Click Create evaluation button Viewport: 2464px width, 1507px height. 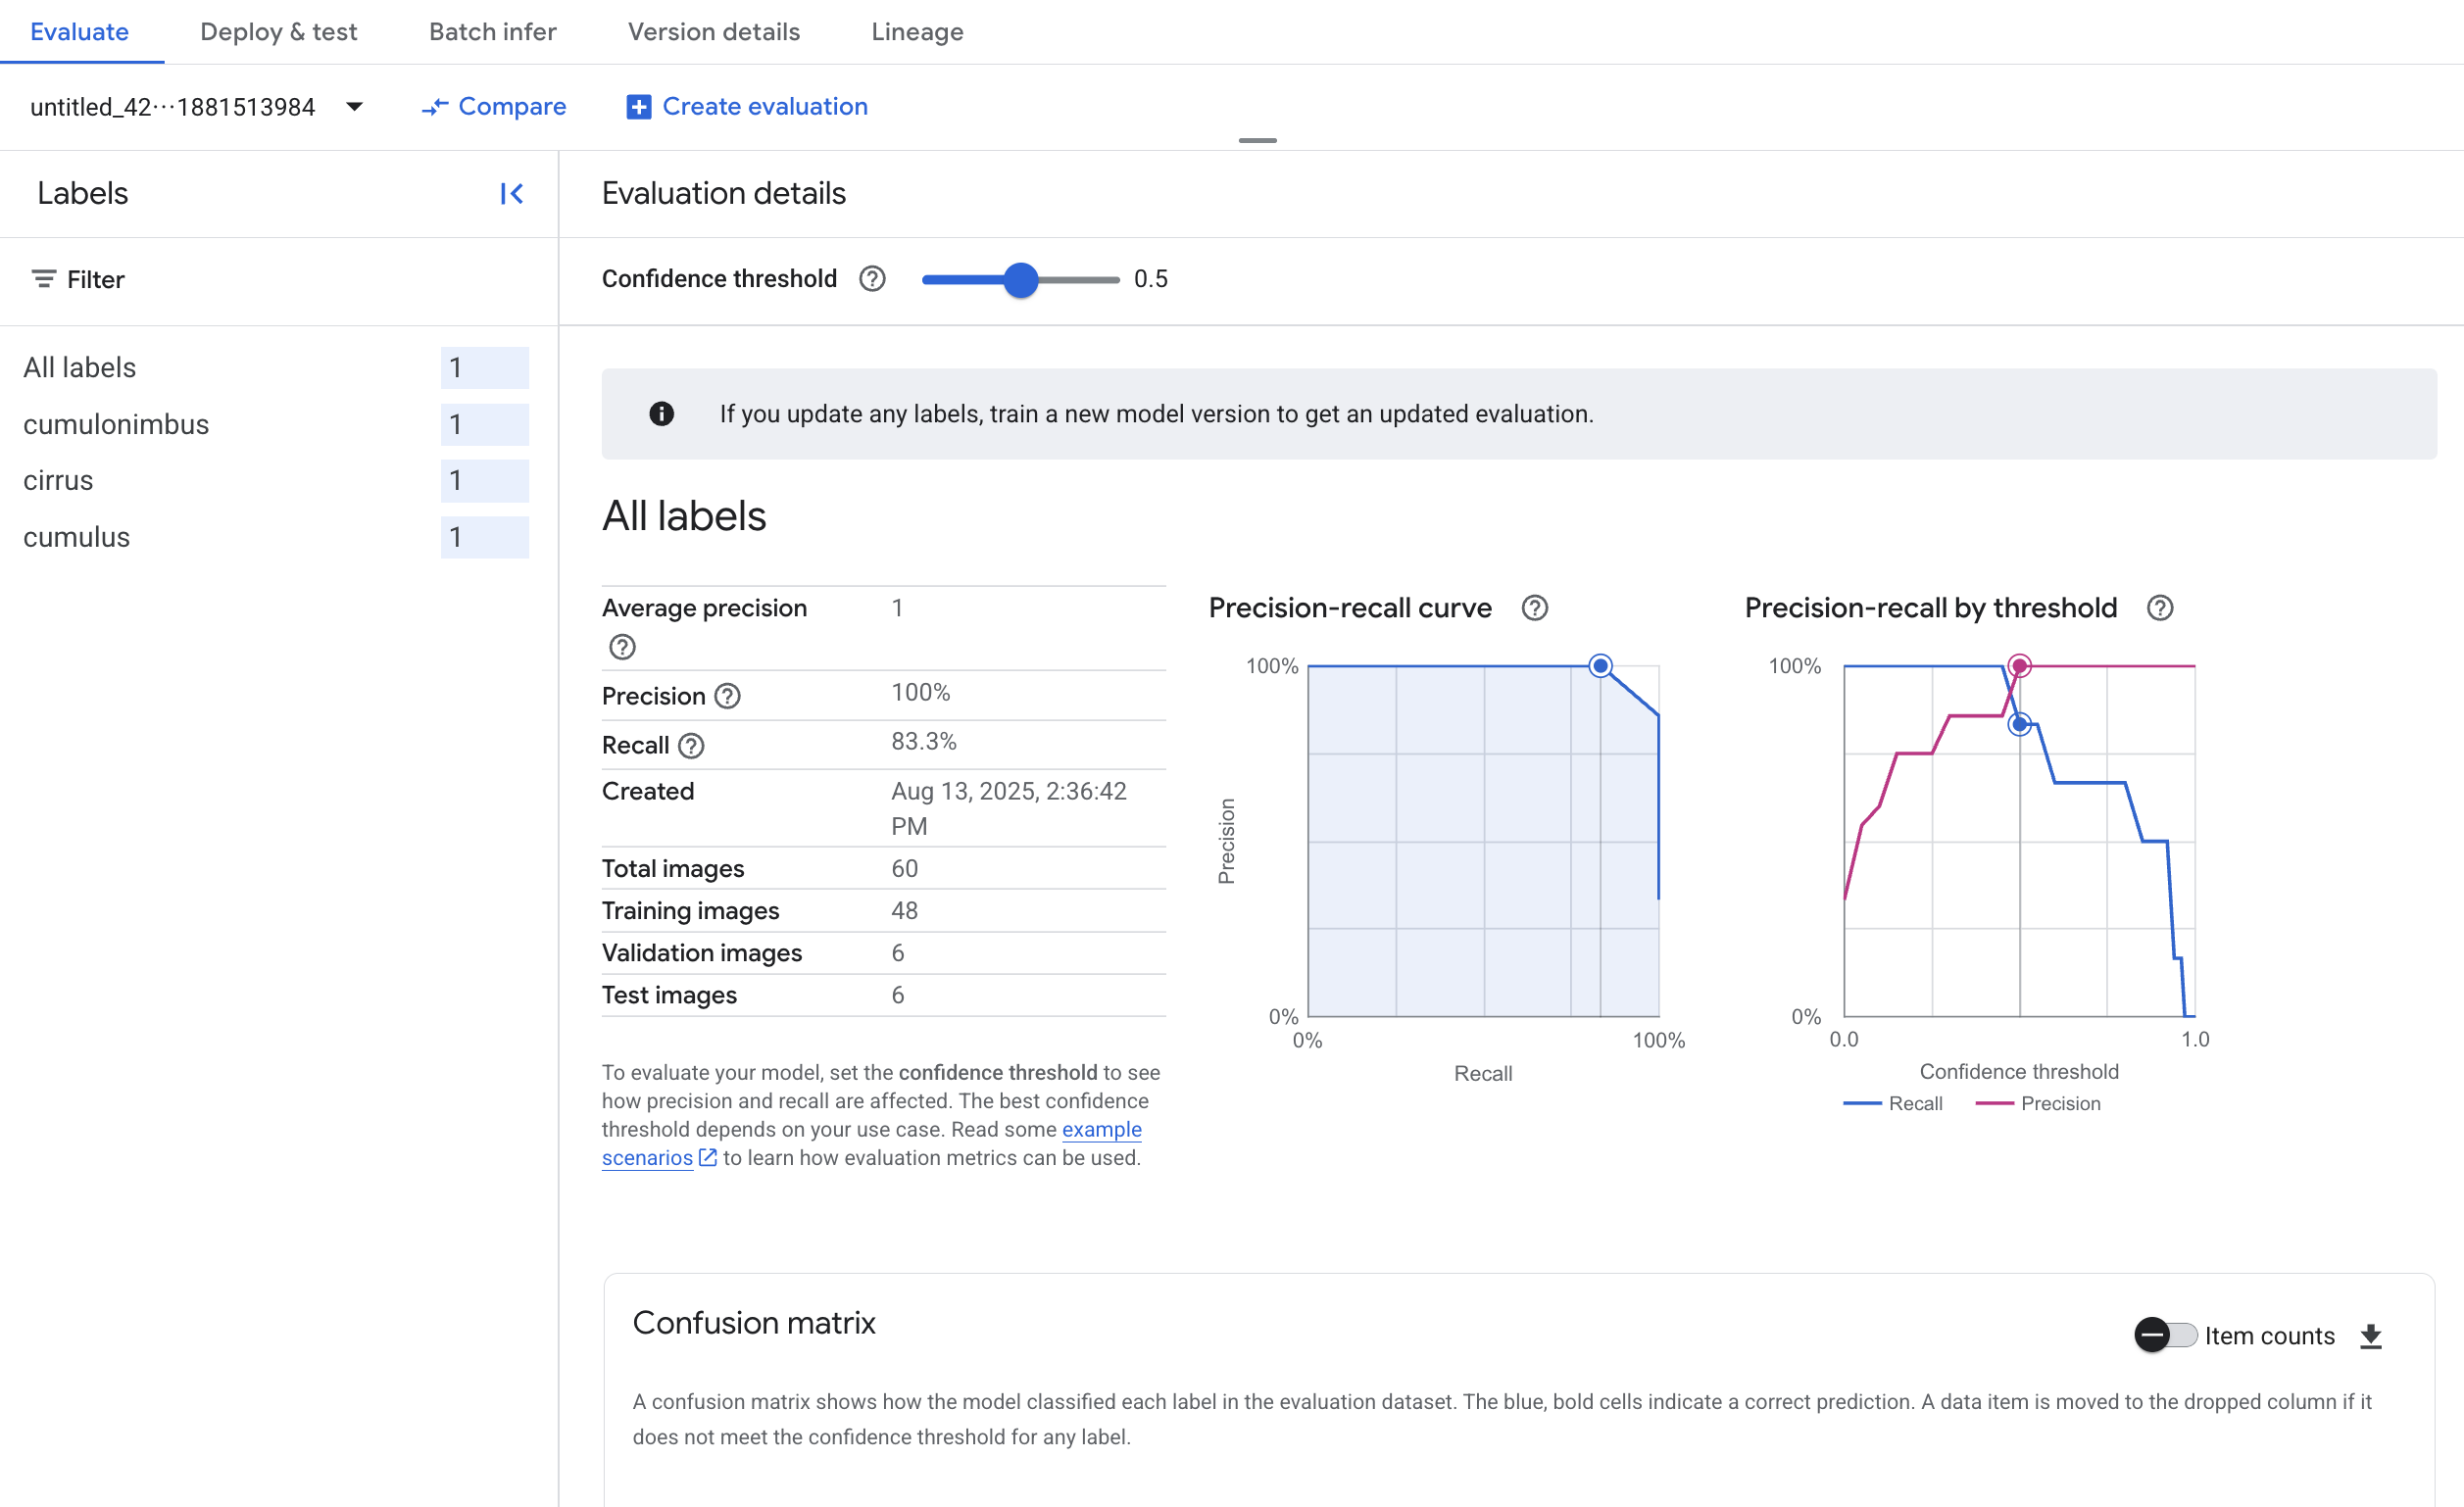[747, 107]
